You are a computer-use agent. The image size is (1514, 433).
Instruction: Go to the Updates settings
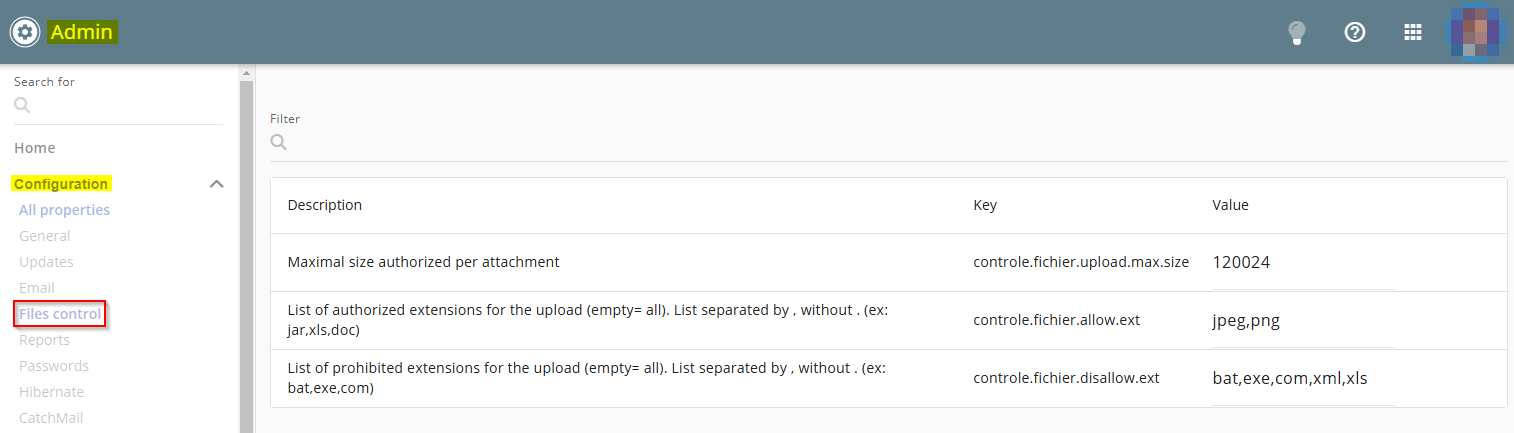click(x=46, y=262)
